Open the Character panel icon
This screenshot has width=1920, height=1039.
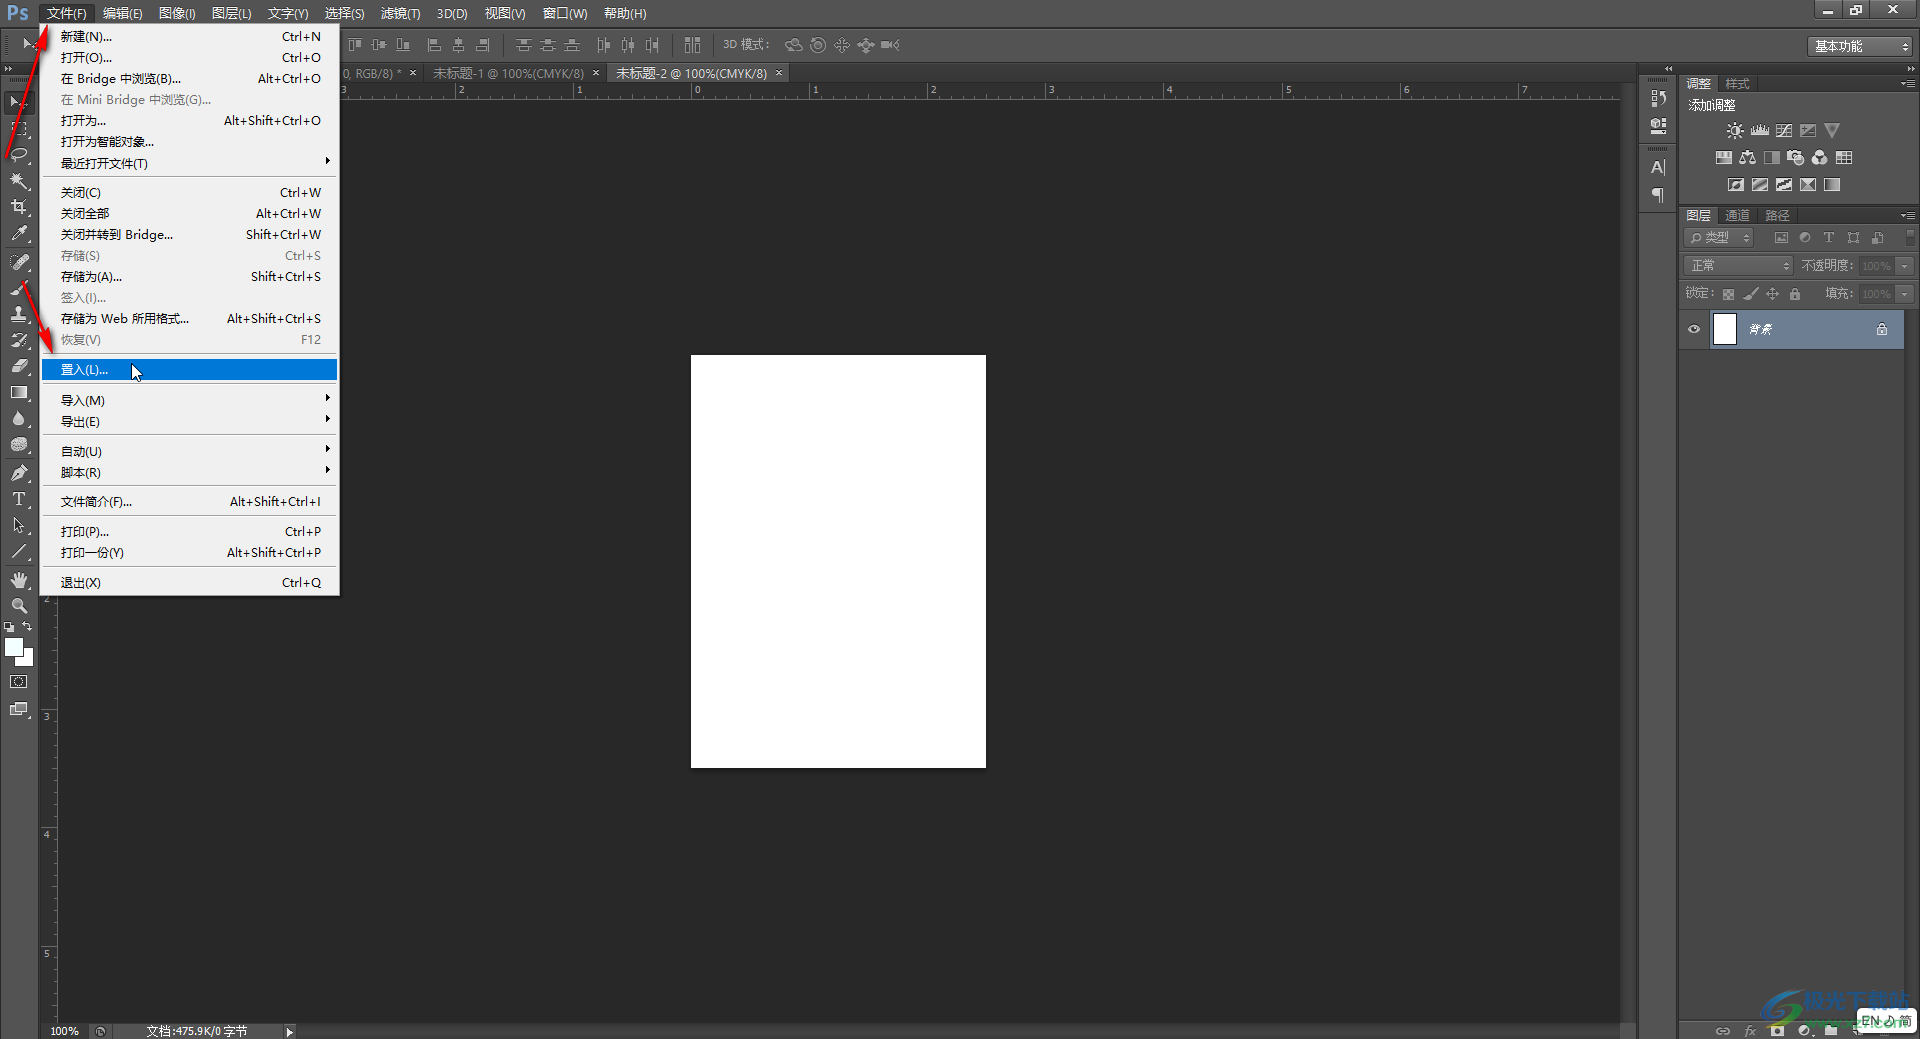point(1659,168)
